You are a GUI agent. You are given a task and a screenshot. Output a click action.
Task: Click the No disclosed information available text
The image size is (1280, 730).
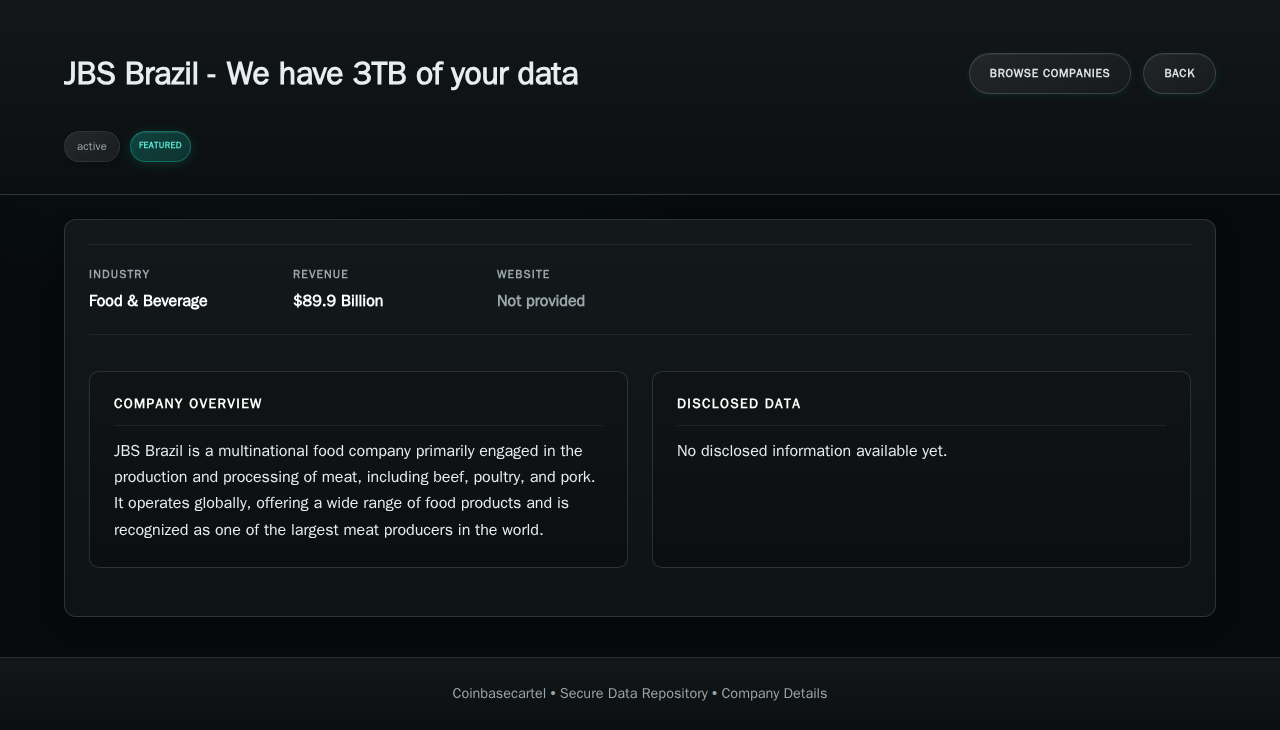pos(811,451)
